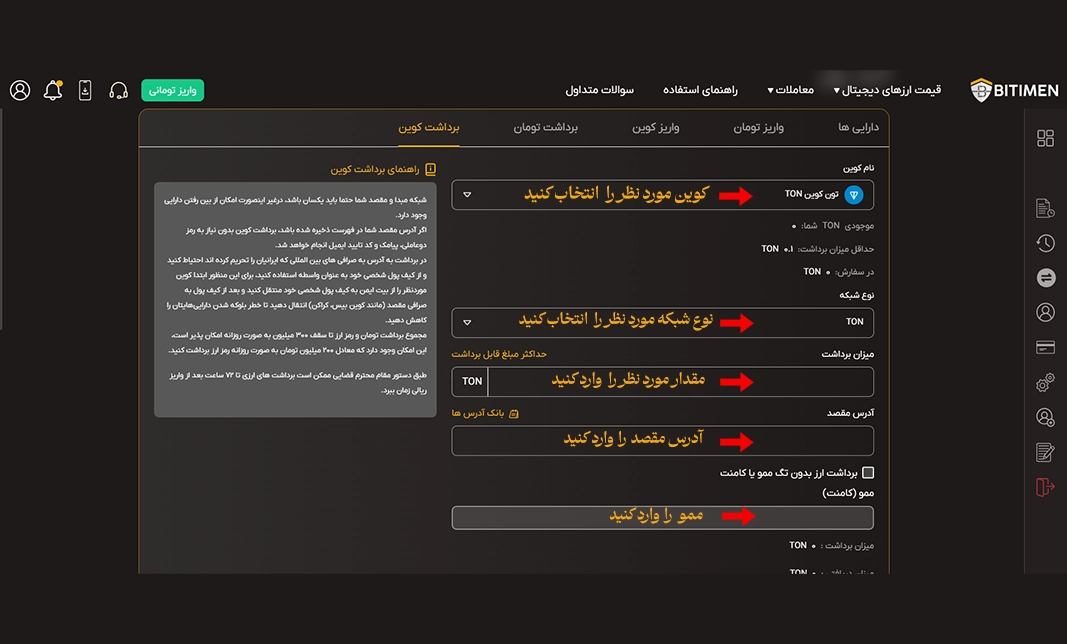
Task: Click green واریز تومانی button
Action: pyautogui.click(x=173, y=90)
